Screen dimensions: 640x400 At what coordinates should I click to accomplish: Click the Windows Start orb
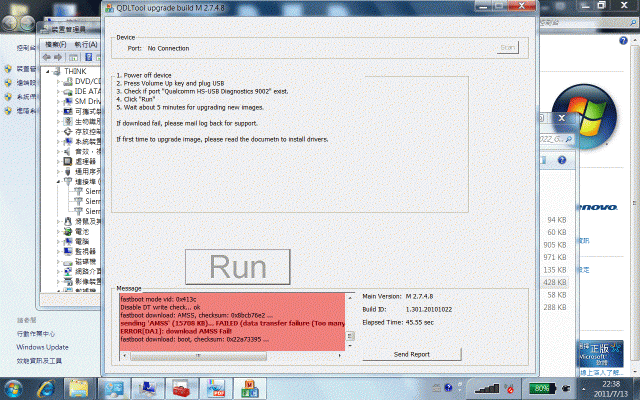(x=13, y=389)
